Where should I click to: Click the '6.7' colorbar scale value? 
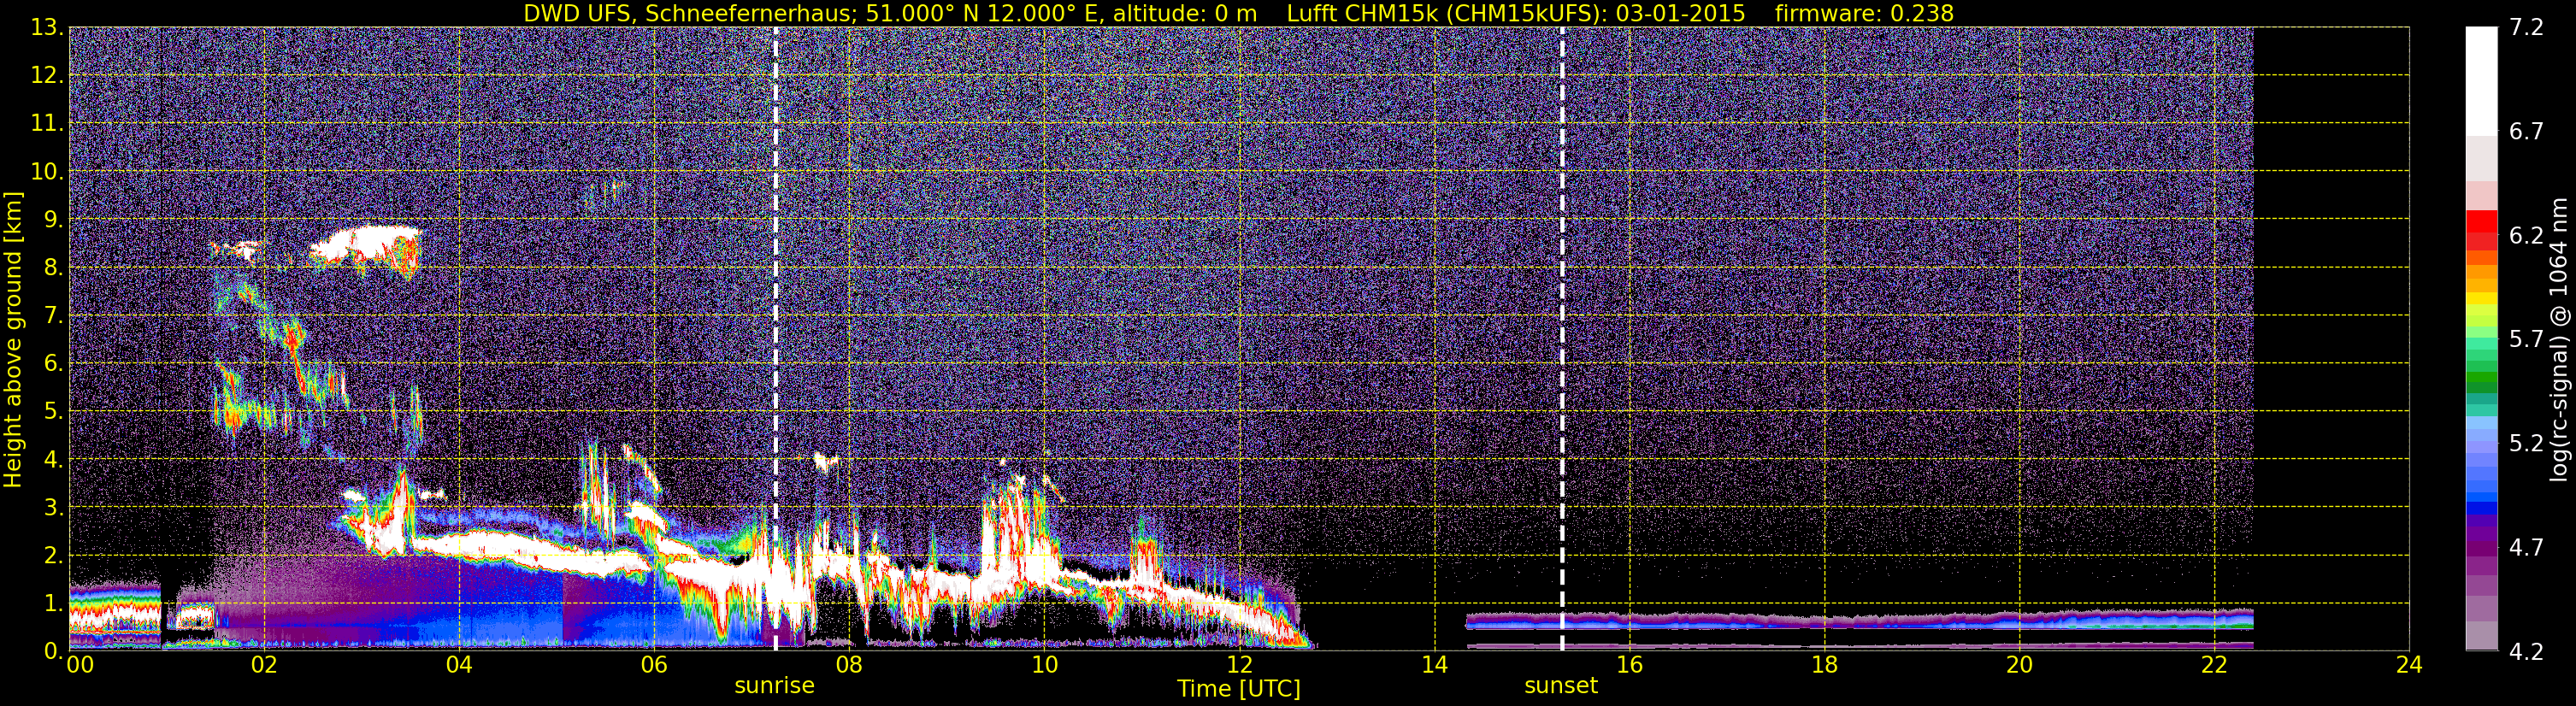click(x=2526, y=132)
